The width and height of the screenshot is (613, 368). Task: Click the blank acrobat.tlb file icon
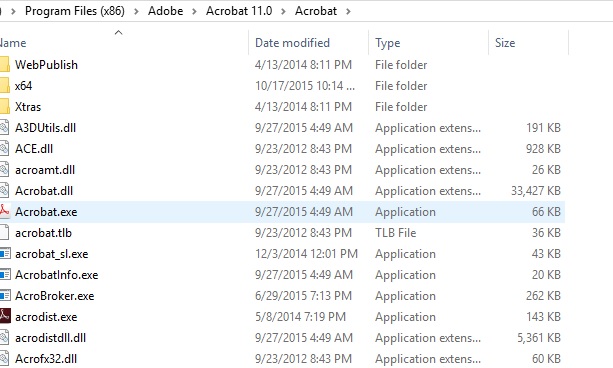tap(4, 233)
